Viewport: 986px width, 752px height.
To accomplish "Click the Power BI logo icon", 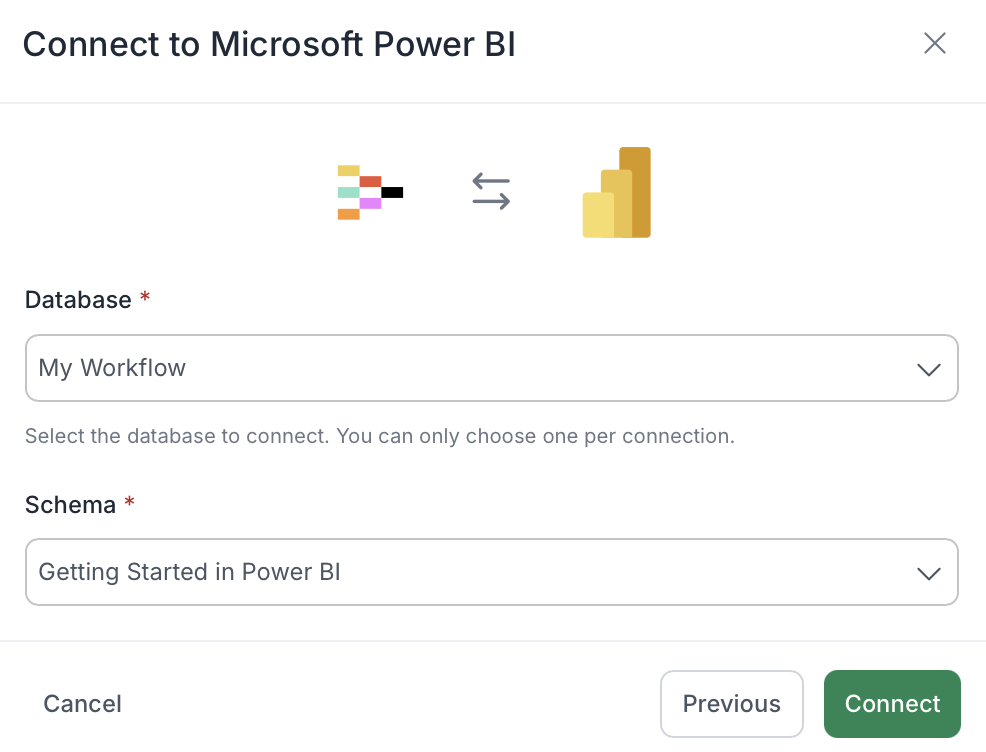I will tap(617, 192).
